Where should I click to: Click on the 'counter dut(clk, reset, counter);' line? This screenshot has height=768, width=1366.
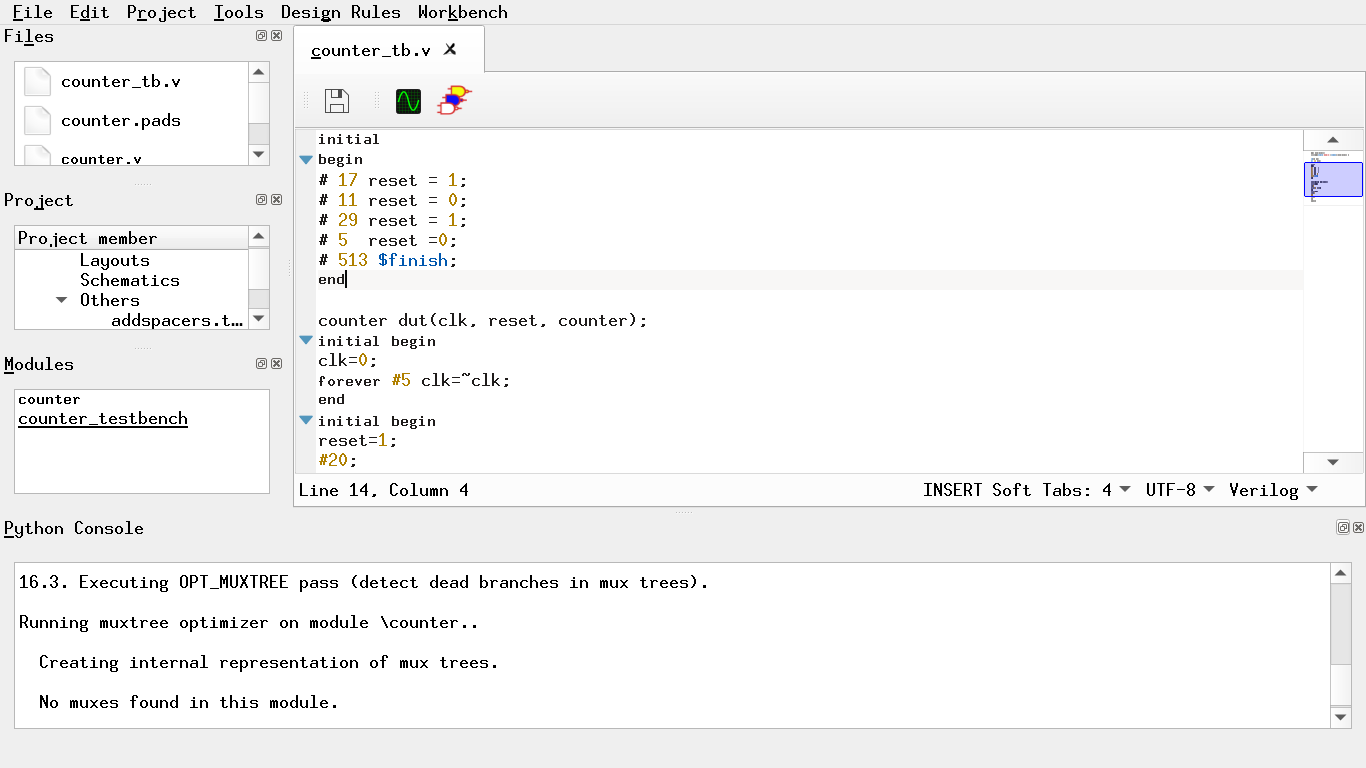483,321
